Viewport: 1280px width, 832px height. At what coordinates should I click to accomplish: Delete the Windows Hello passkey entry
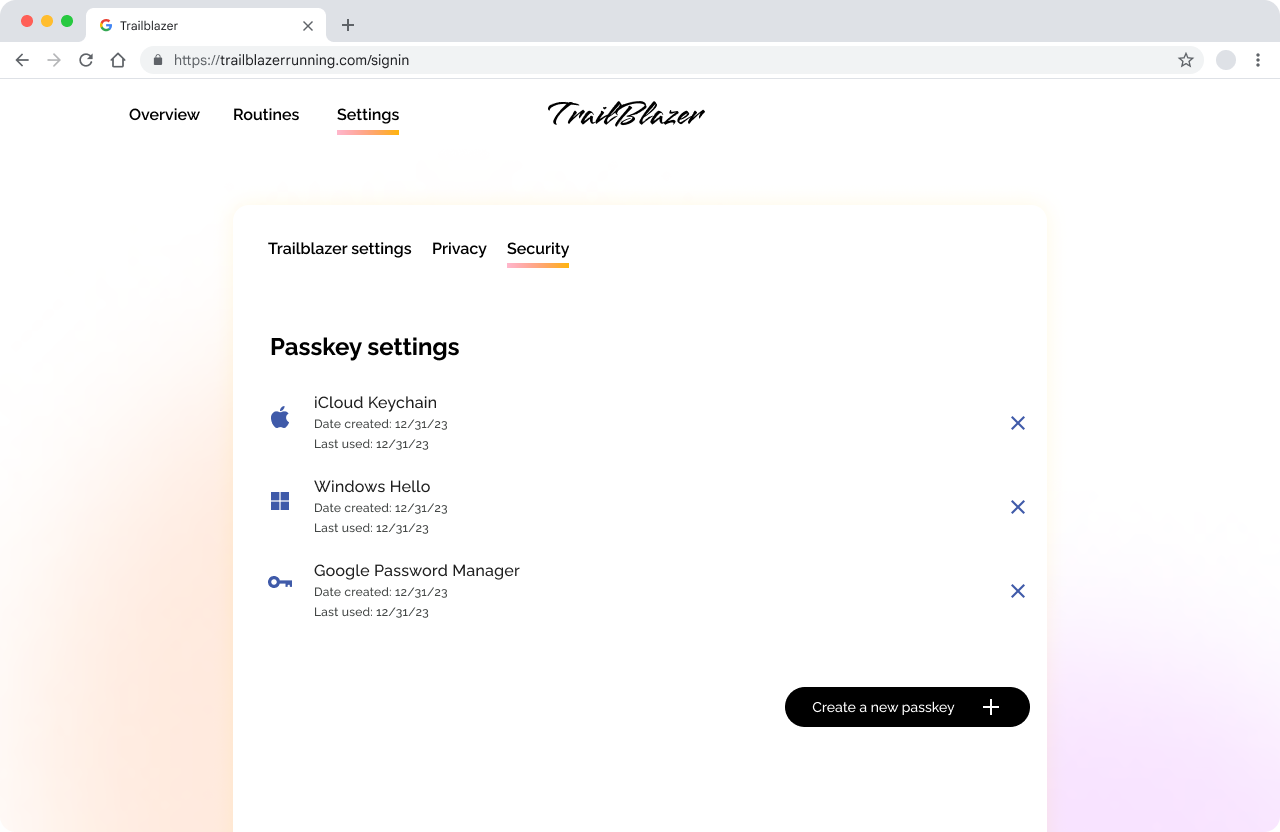pos(1018,507)
